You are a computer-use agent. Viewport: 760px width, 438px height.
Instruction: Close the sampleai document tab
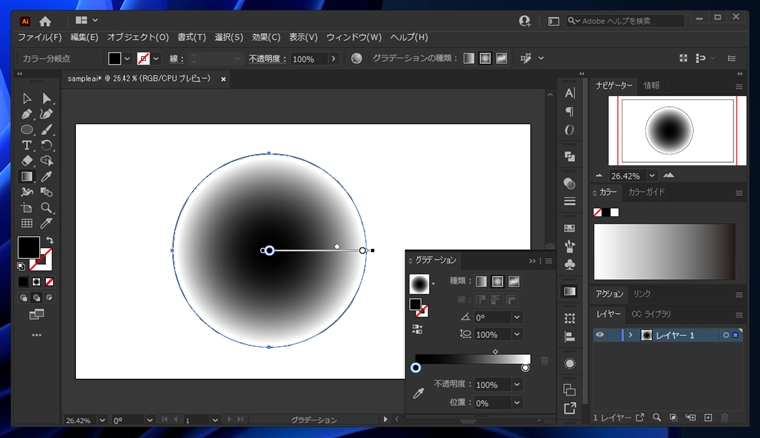[x=223, y=79]
